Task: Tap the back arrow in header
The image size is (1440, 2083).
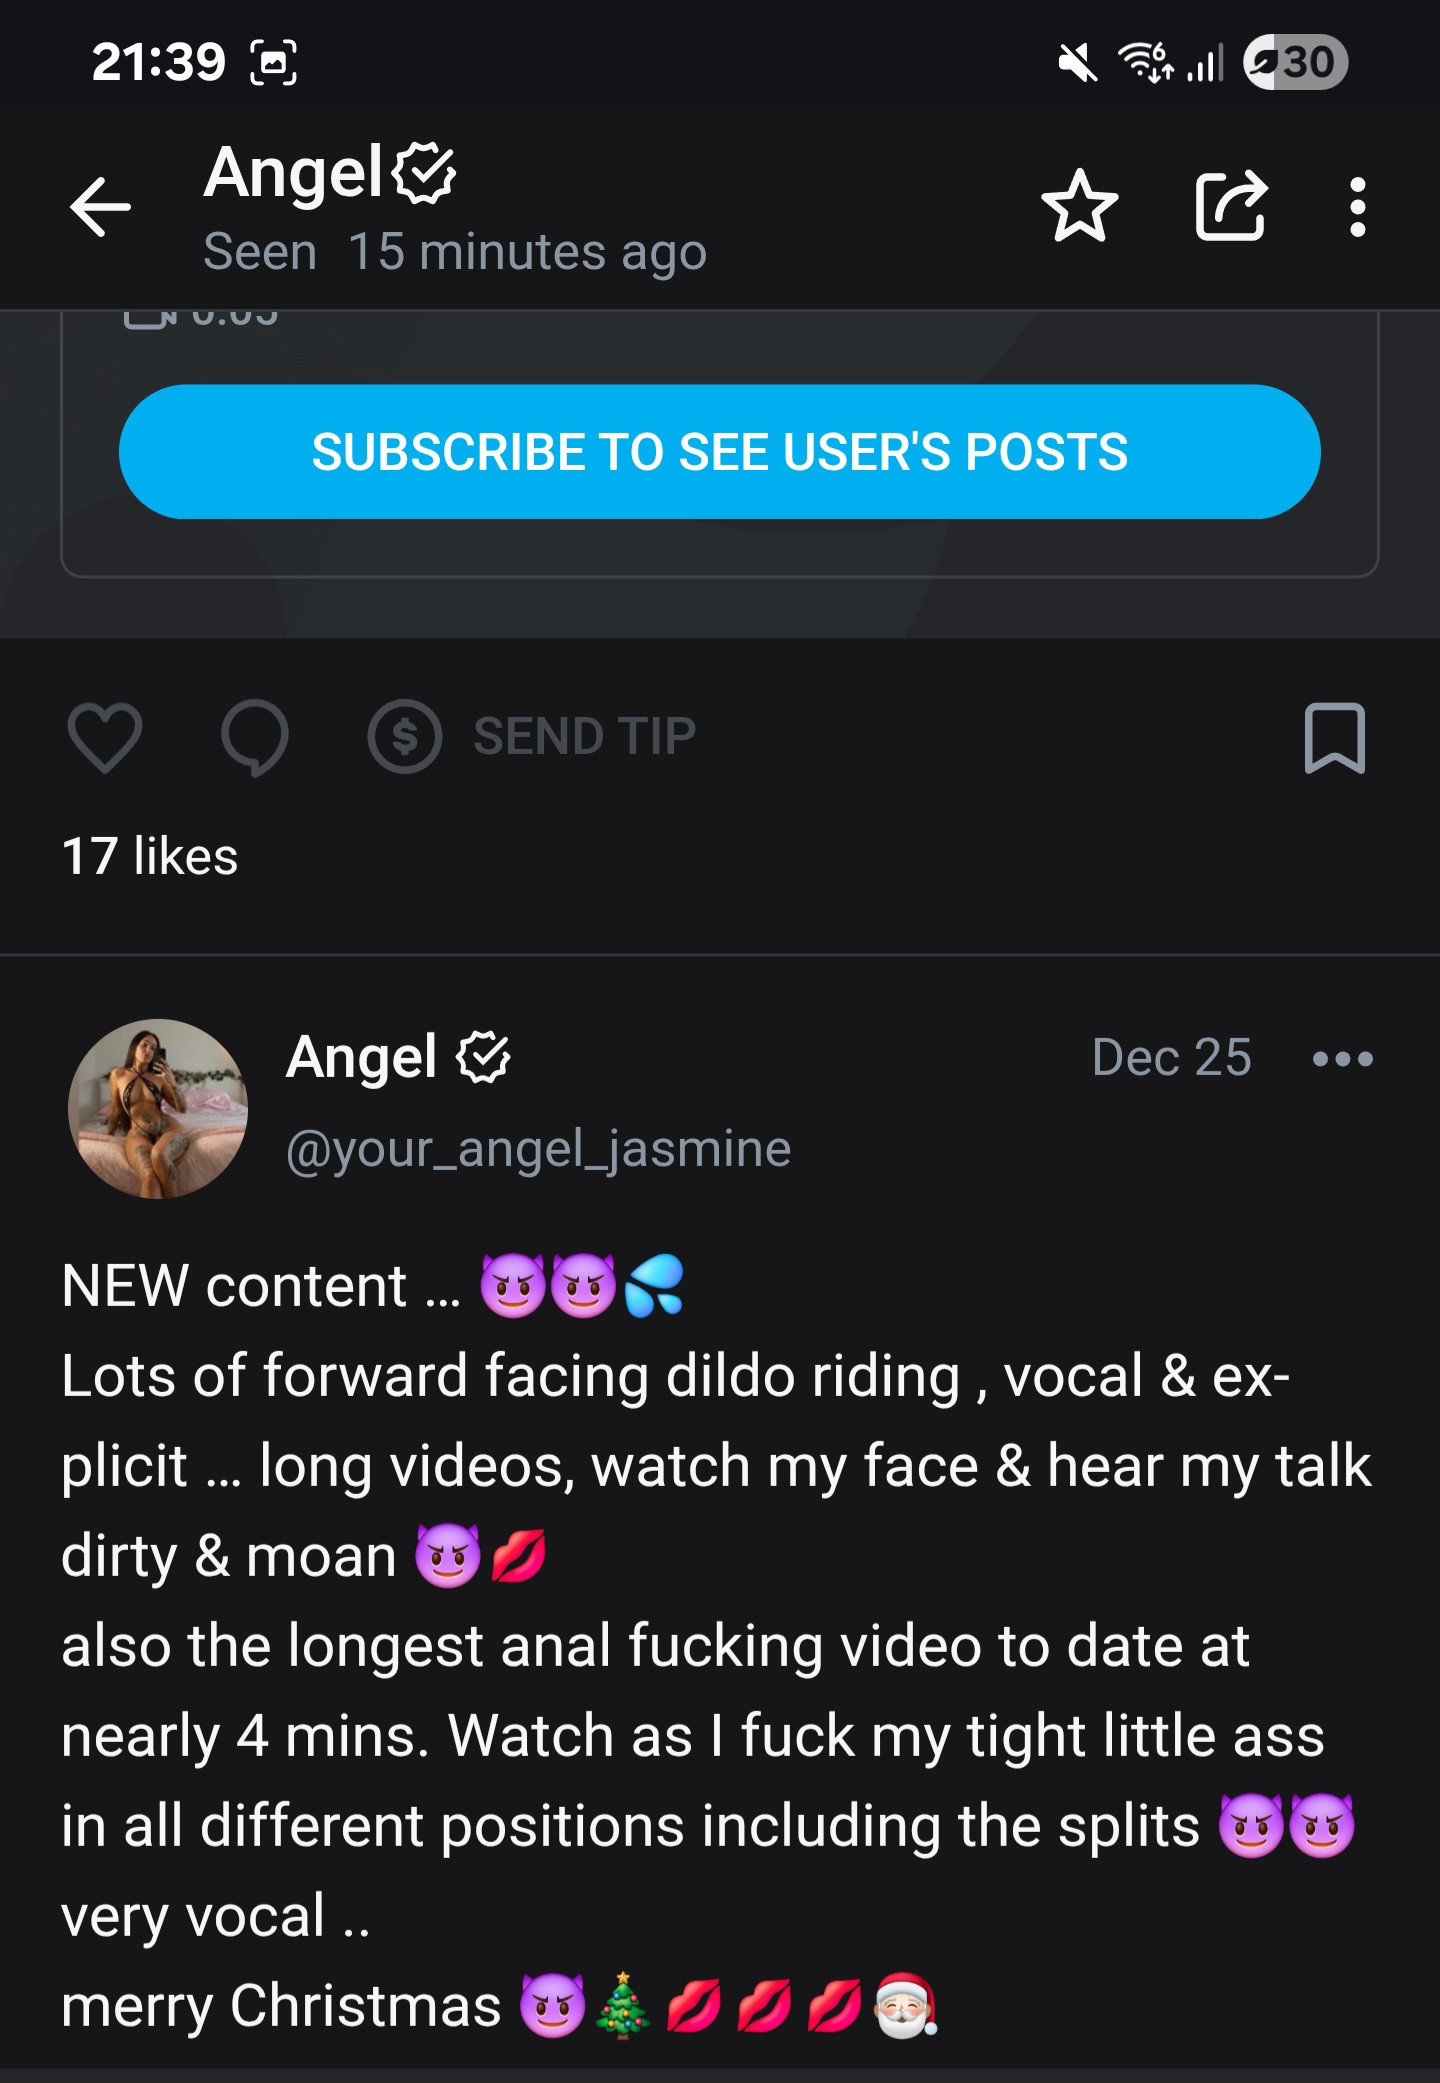Action: pos(100,207)
